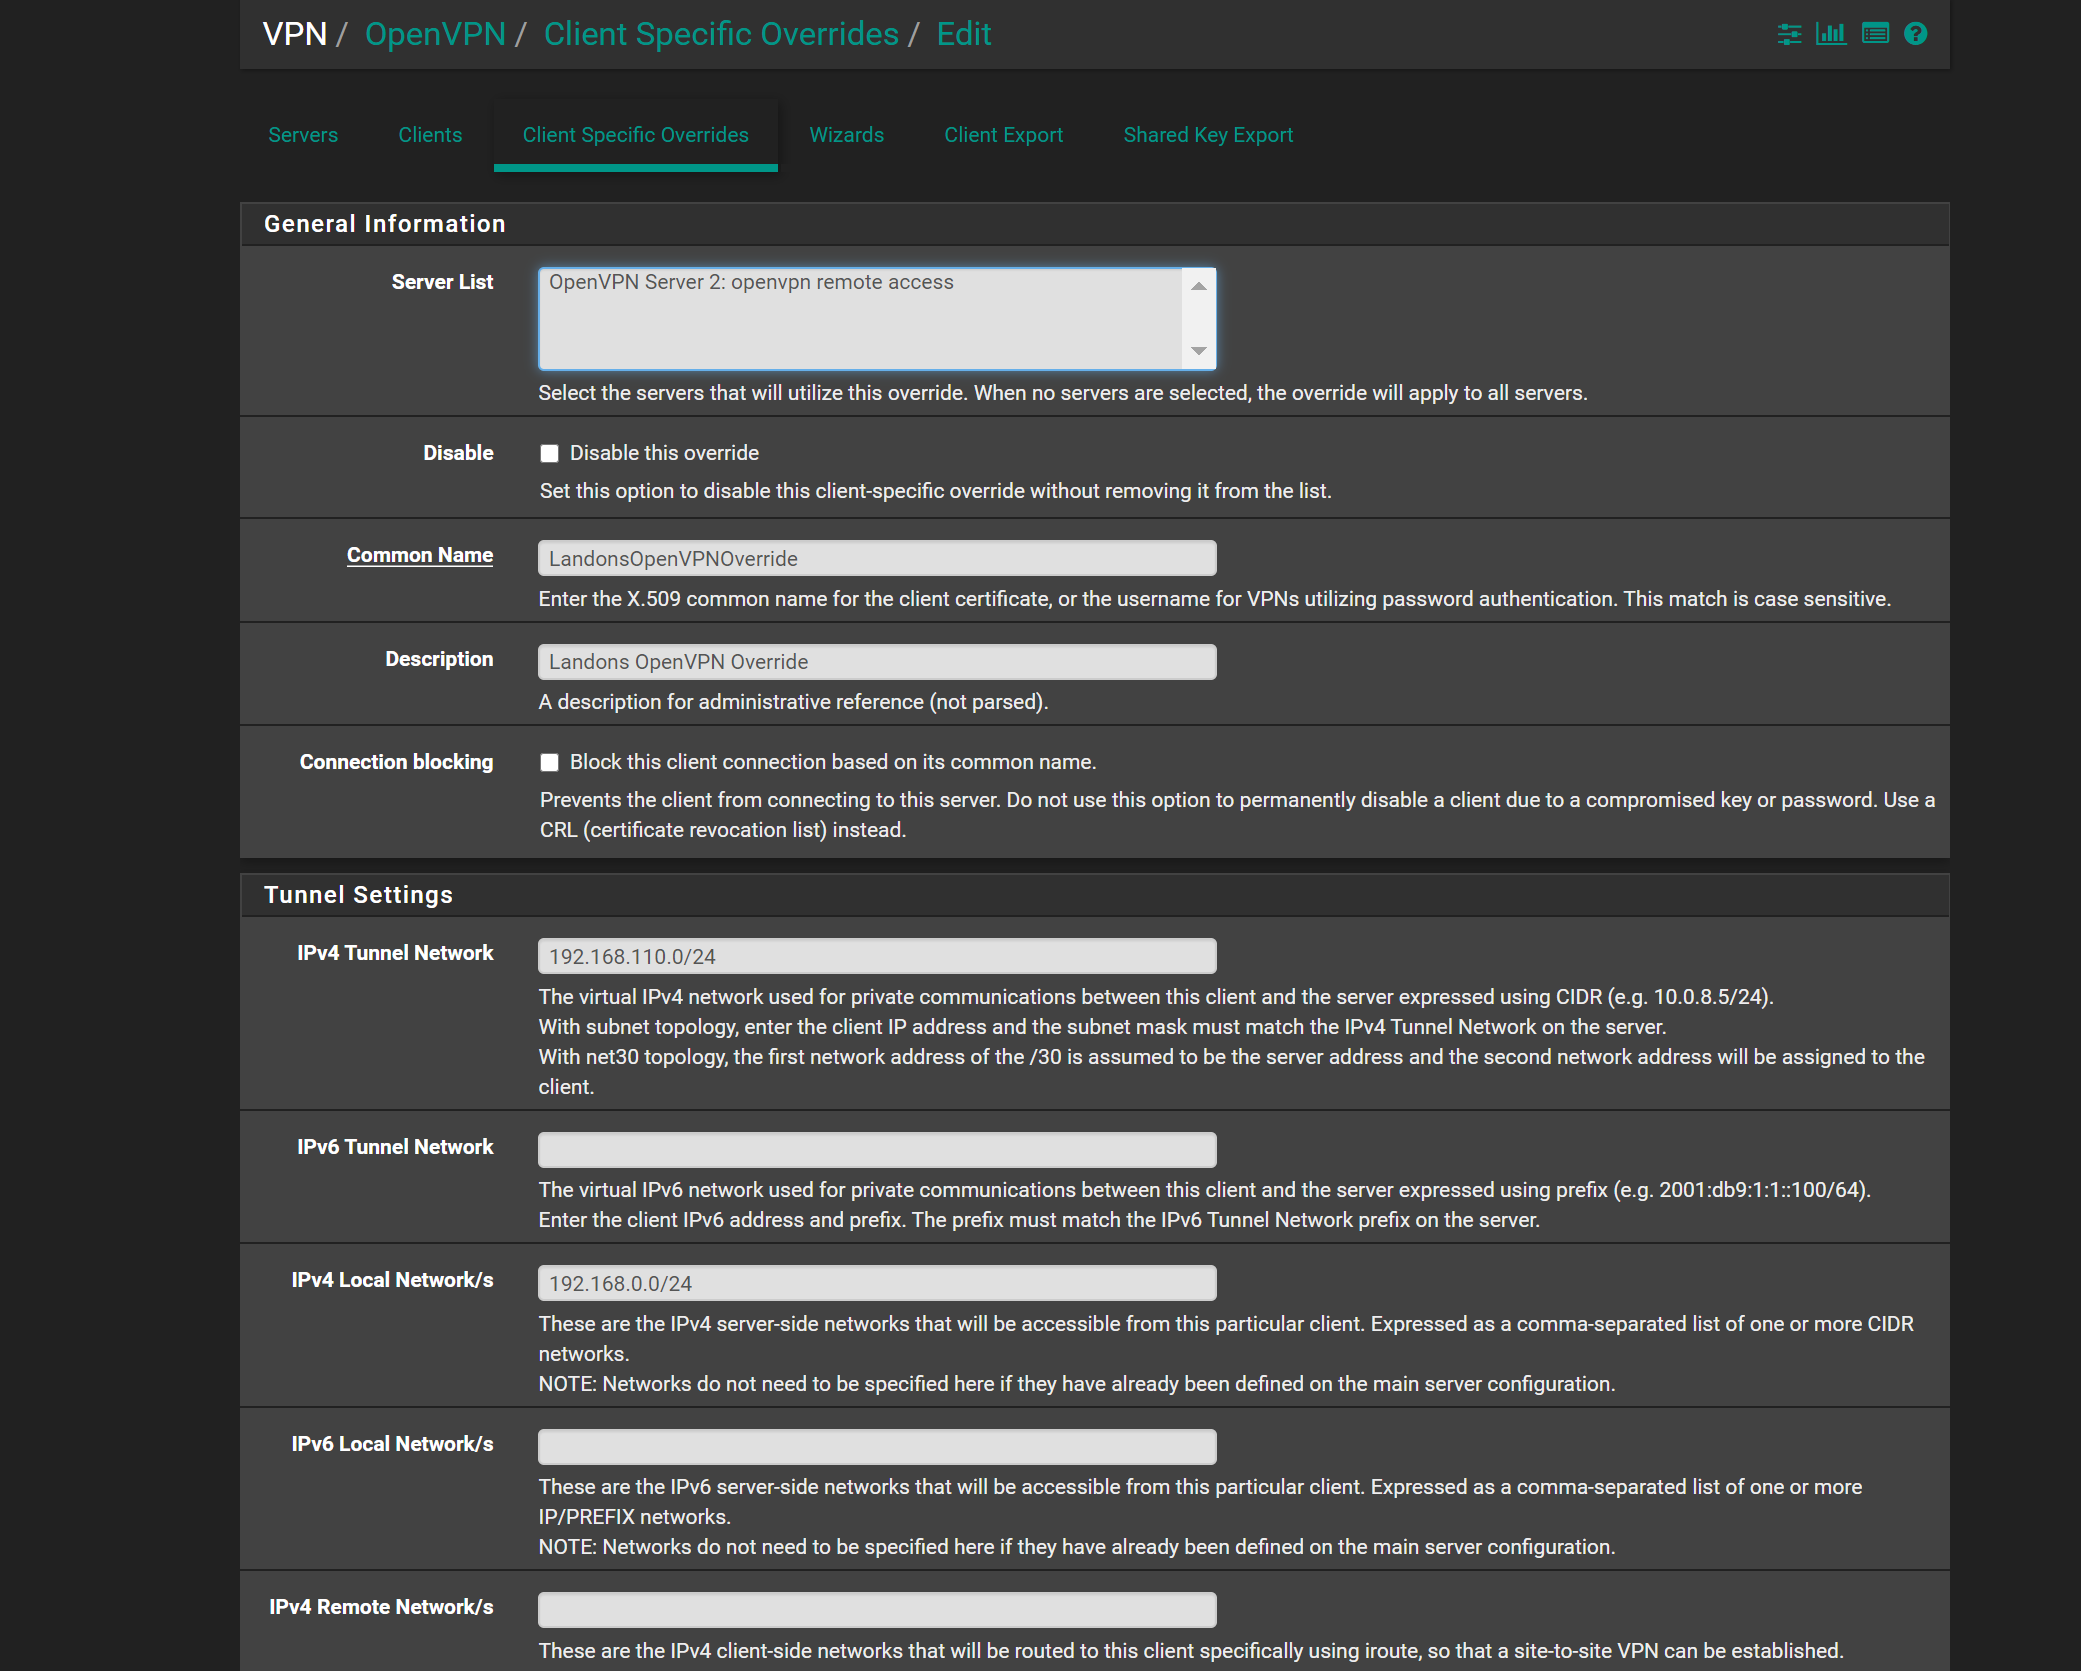Click the empty IPv6 Local Network/s field
2081x1671 pixels.
[877, 1447]
